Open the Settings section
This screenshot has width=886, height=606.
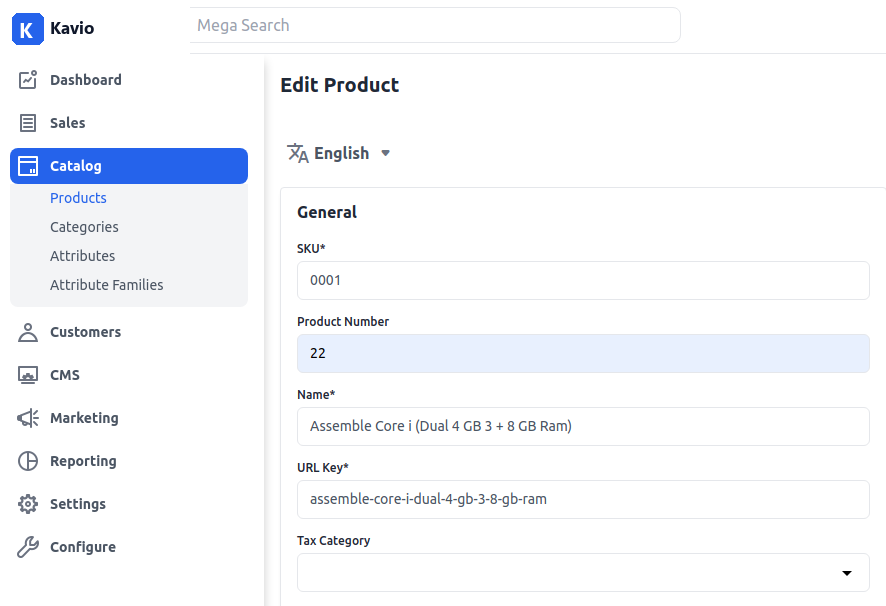(78, 504)
